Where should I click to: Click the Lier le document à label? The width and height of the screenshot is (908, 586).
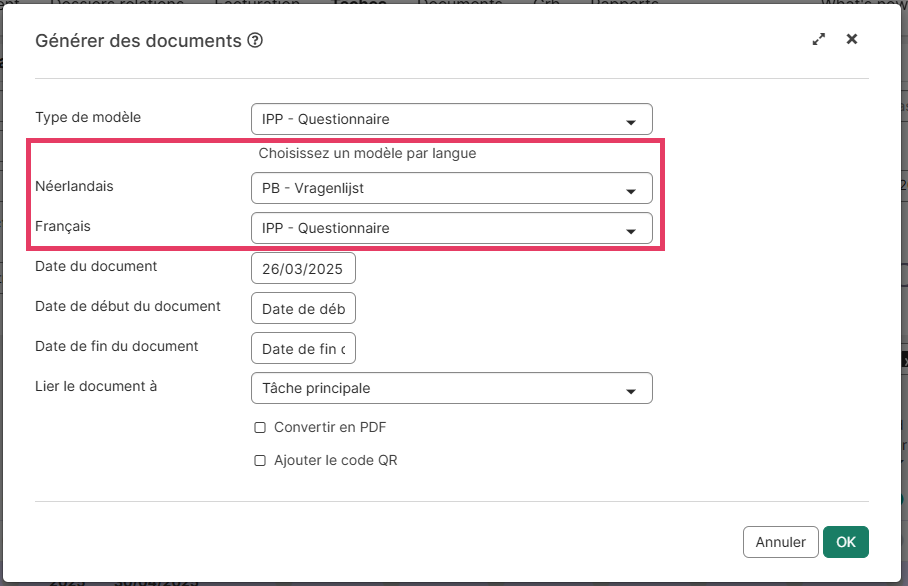coord(96,386)
